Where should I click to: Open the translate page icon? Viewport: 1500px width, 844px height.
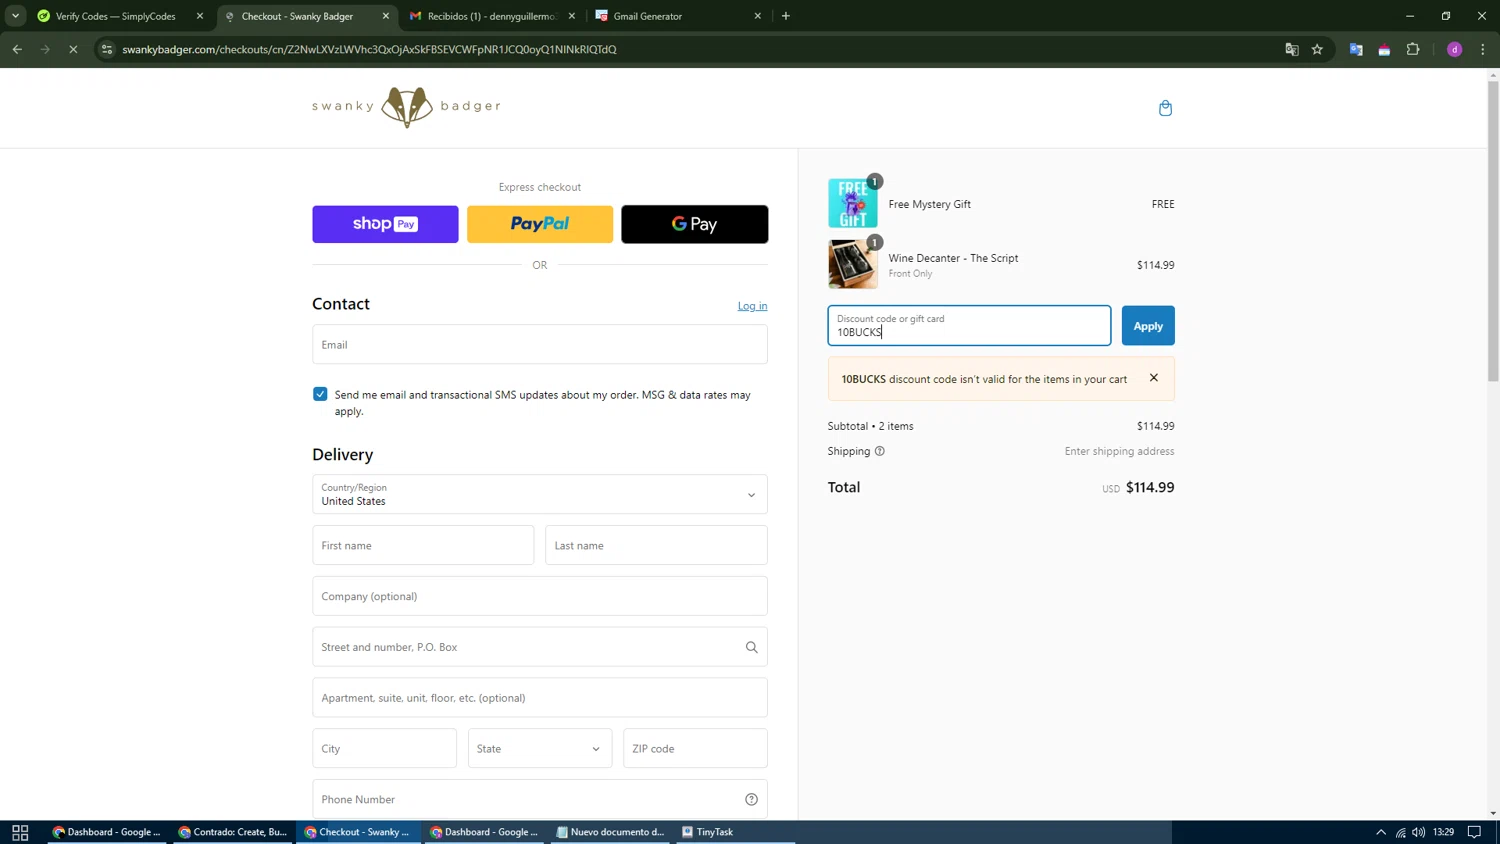pyautogui.click(x=1291, y=49)
